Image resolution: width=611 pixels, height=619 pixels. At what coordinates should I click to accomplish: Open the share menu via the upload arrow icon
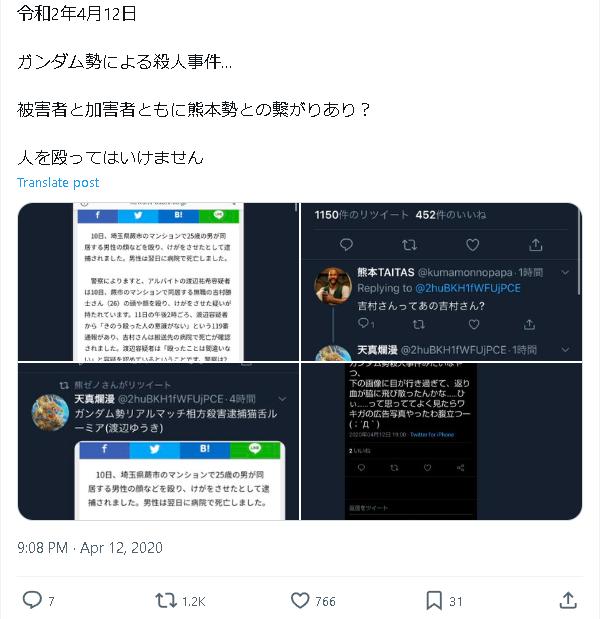click(x=568, y=600)
